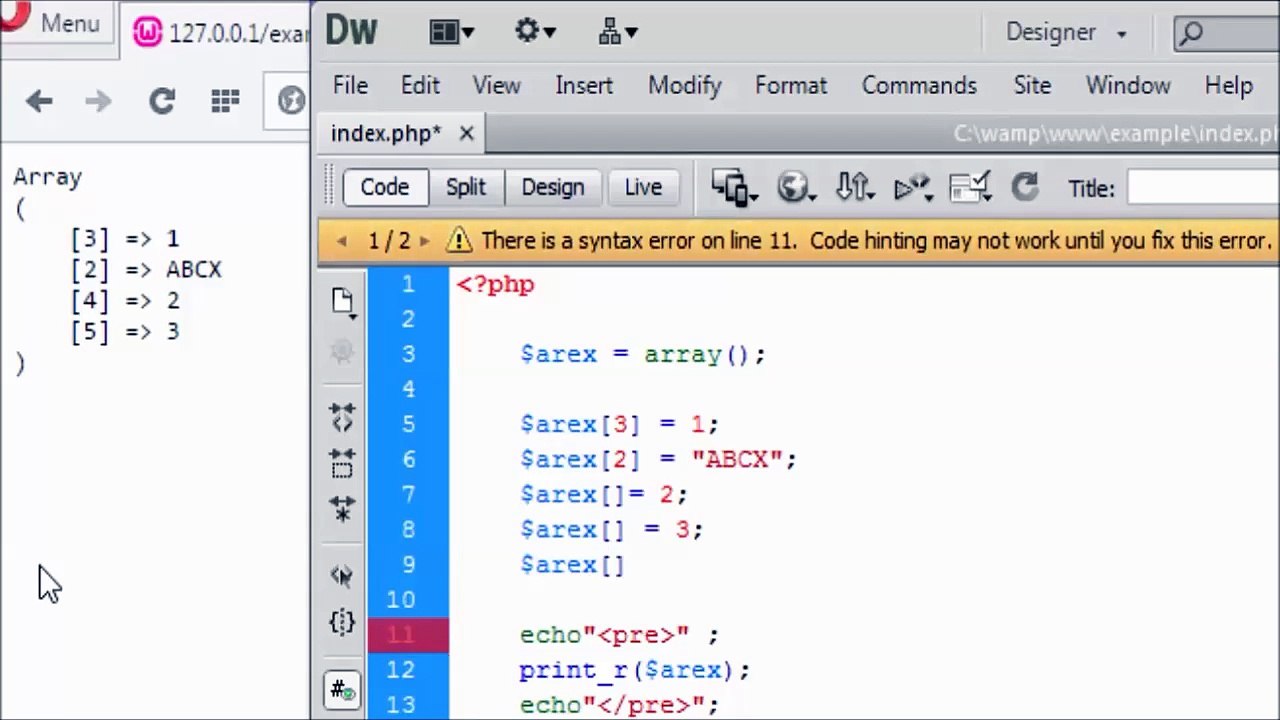Click code line $arex = array();

tap(642, 355)
